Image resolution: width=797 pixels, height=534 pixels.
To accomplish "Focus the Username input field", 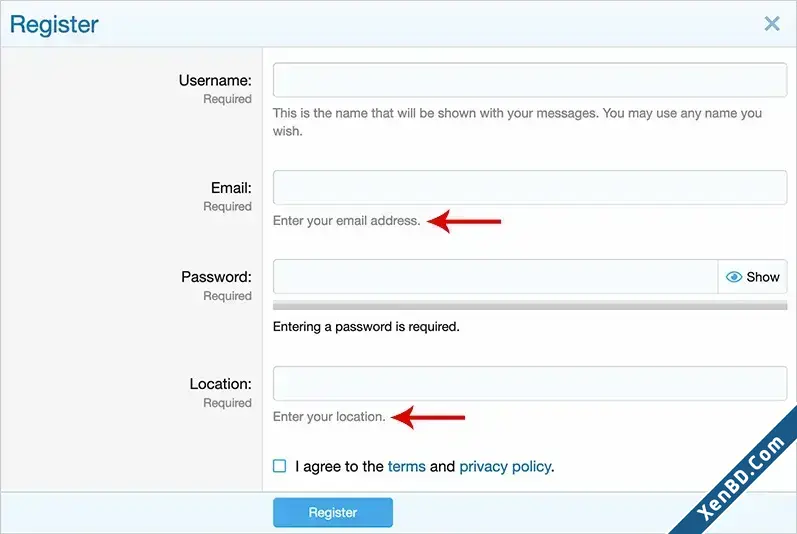I will pyautogui.click(x=530, y=80).
